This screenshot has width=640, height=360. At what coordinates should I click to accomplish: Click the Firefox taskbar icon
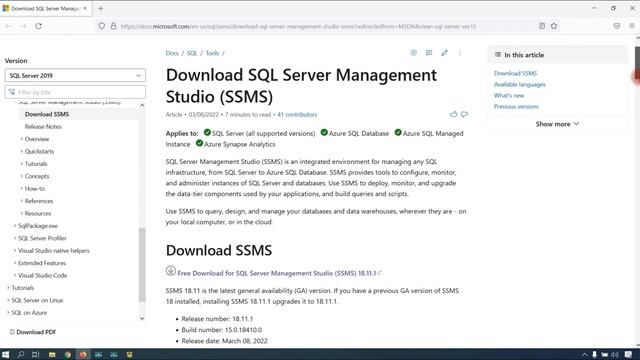pos(83,354)
